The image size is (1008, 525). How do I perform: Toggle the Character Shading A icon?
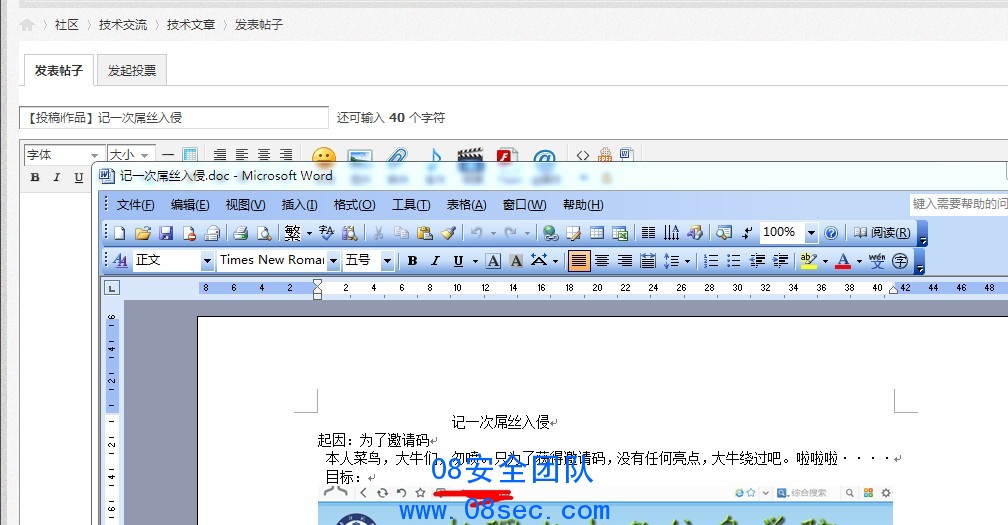pos(516,260)
